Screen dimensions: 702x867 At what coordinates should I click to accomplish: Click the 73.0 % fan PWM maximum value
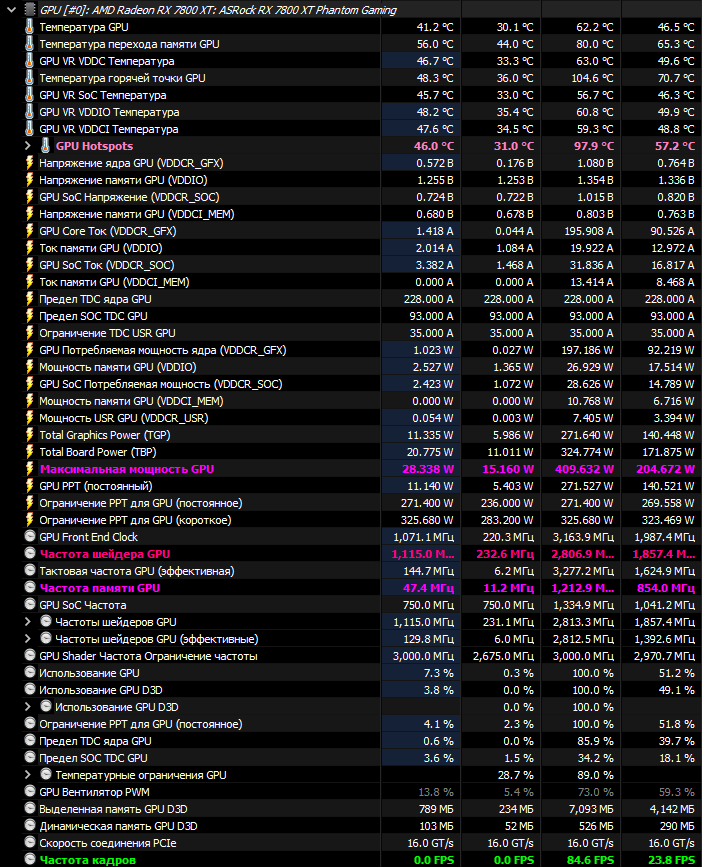(x=595, y=792)
